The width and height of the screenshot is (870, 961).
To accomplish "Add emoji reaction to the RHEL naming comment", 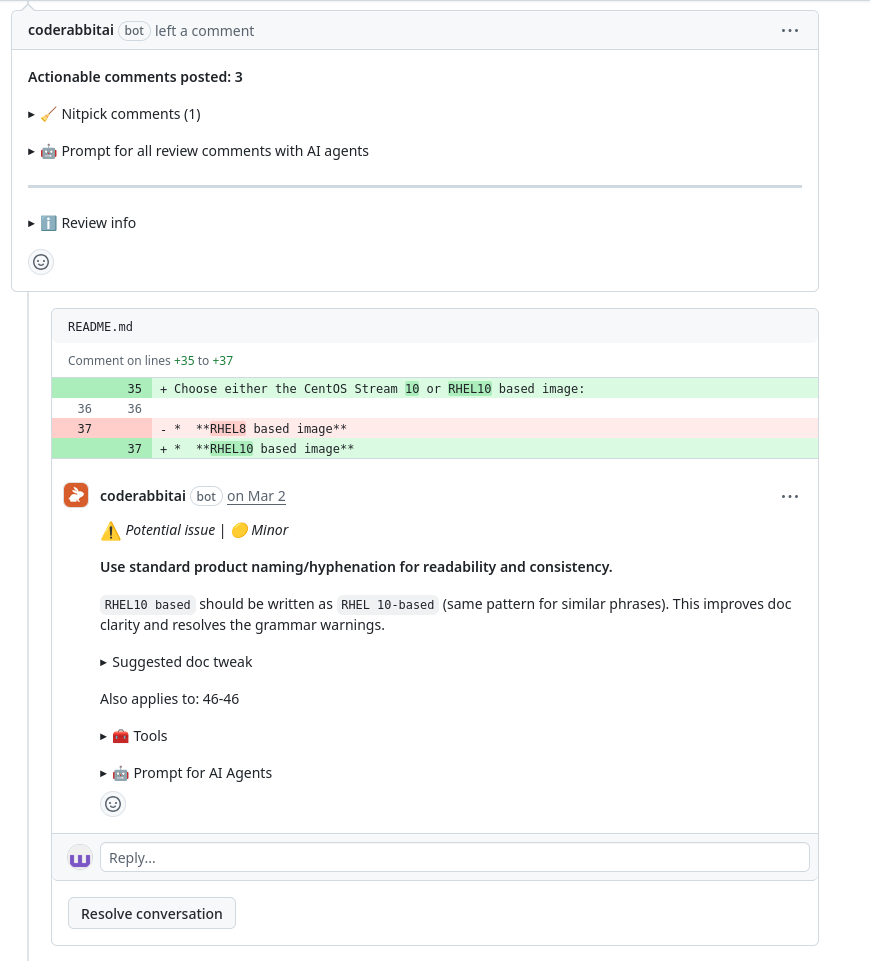I will click(113, 803).
